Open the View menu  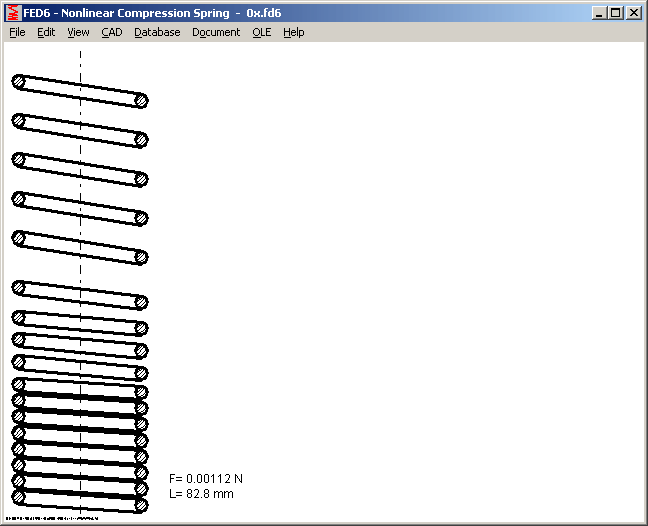click(78, 32)
